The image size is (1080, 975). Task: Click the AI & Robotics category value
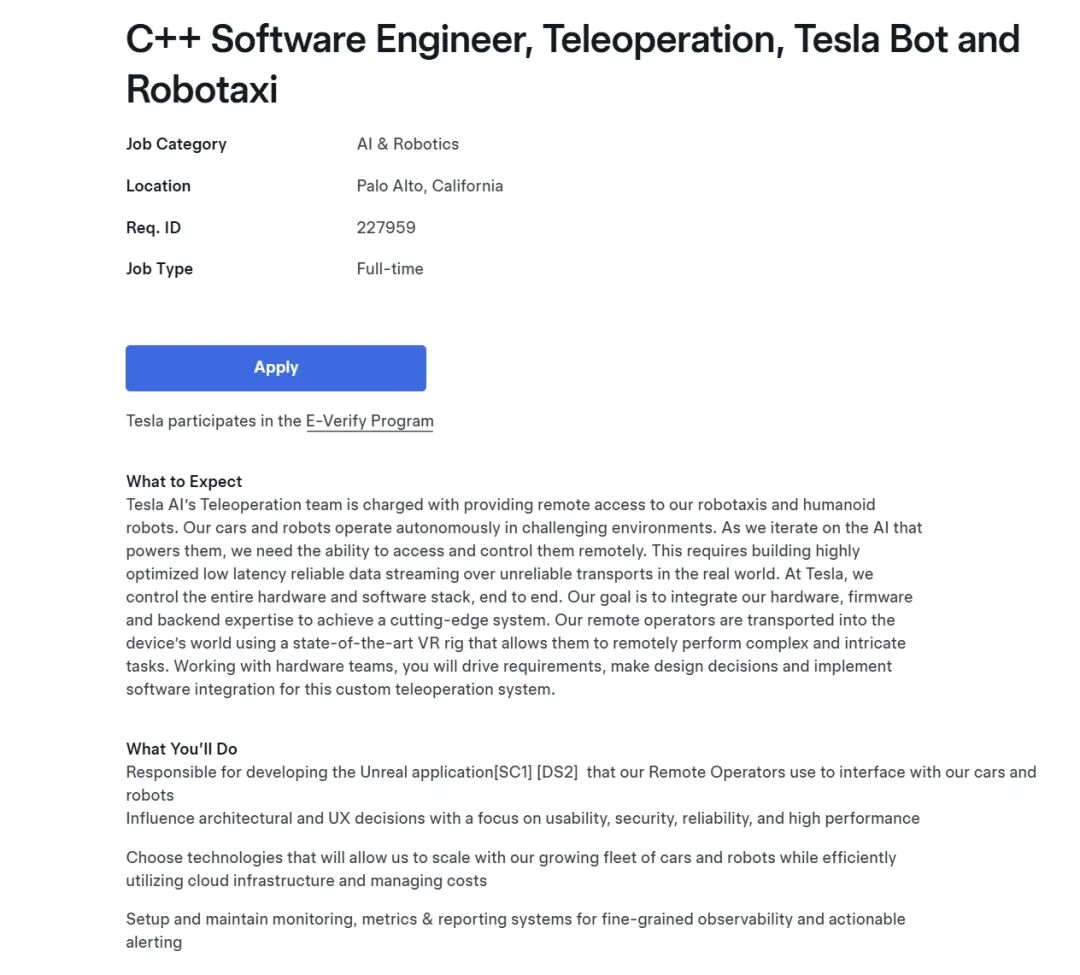(408, 144)
